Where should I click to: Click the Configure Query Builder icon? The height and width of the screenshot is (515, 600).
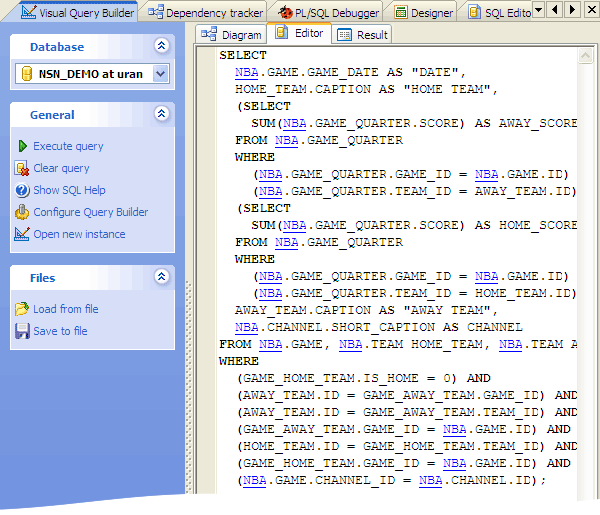[23, 212]
